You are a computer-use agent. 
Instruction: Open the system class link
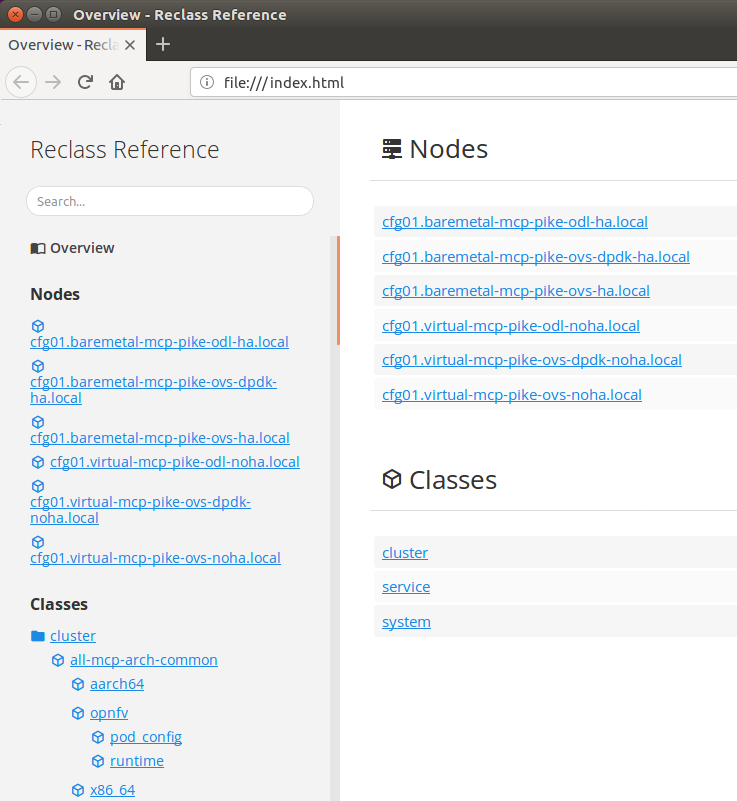pyautogui.click(x=406, y=622)
